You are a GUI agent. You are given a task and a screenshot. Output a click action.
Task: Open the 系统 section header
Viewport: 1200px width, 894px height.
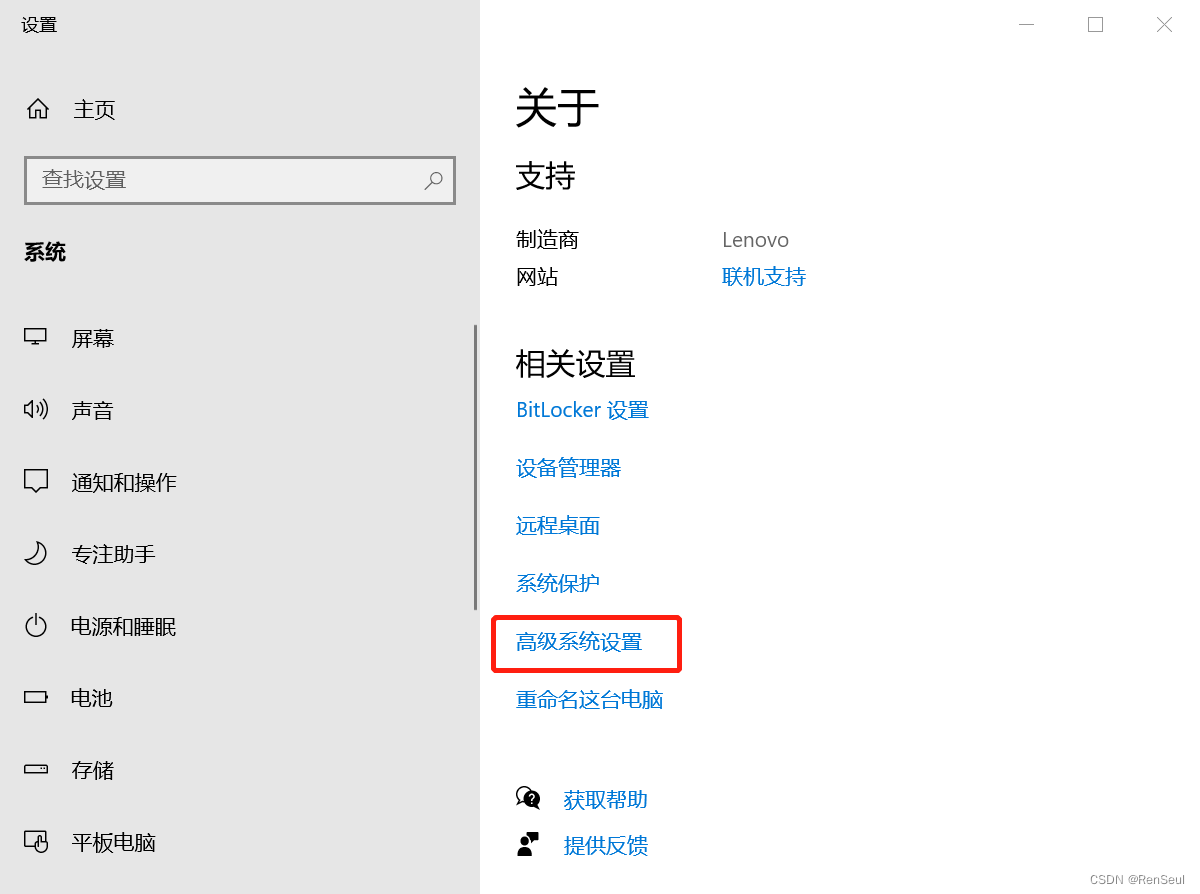pos(44,252)
